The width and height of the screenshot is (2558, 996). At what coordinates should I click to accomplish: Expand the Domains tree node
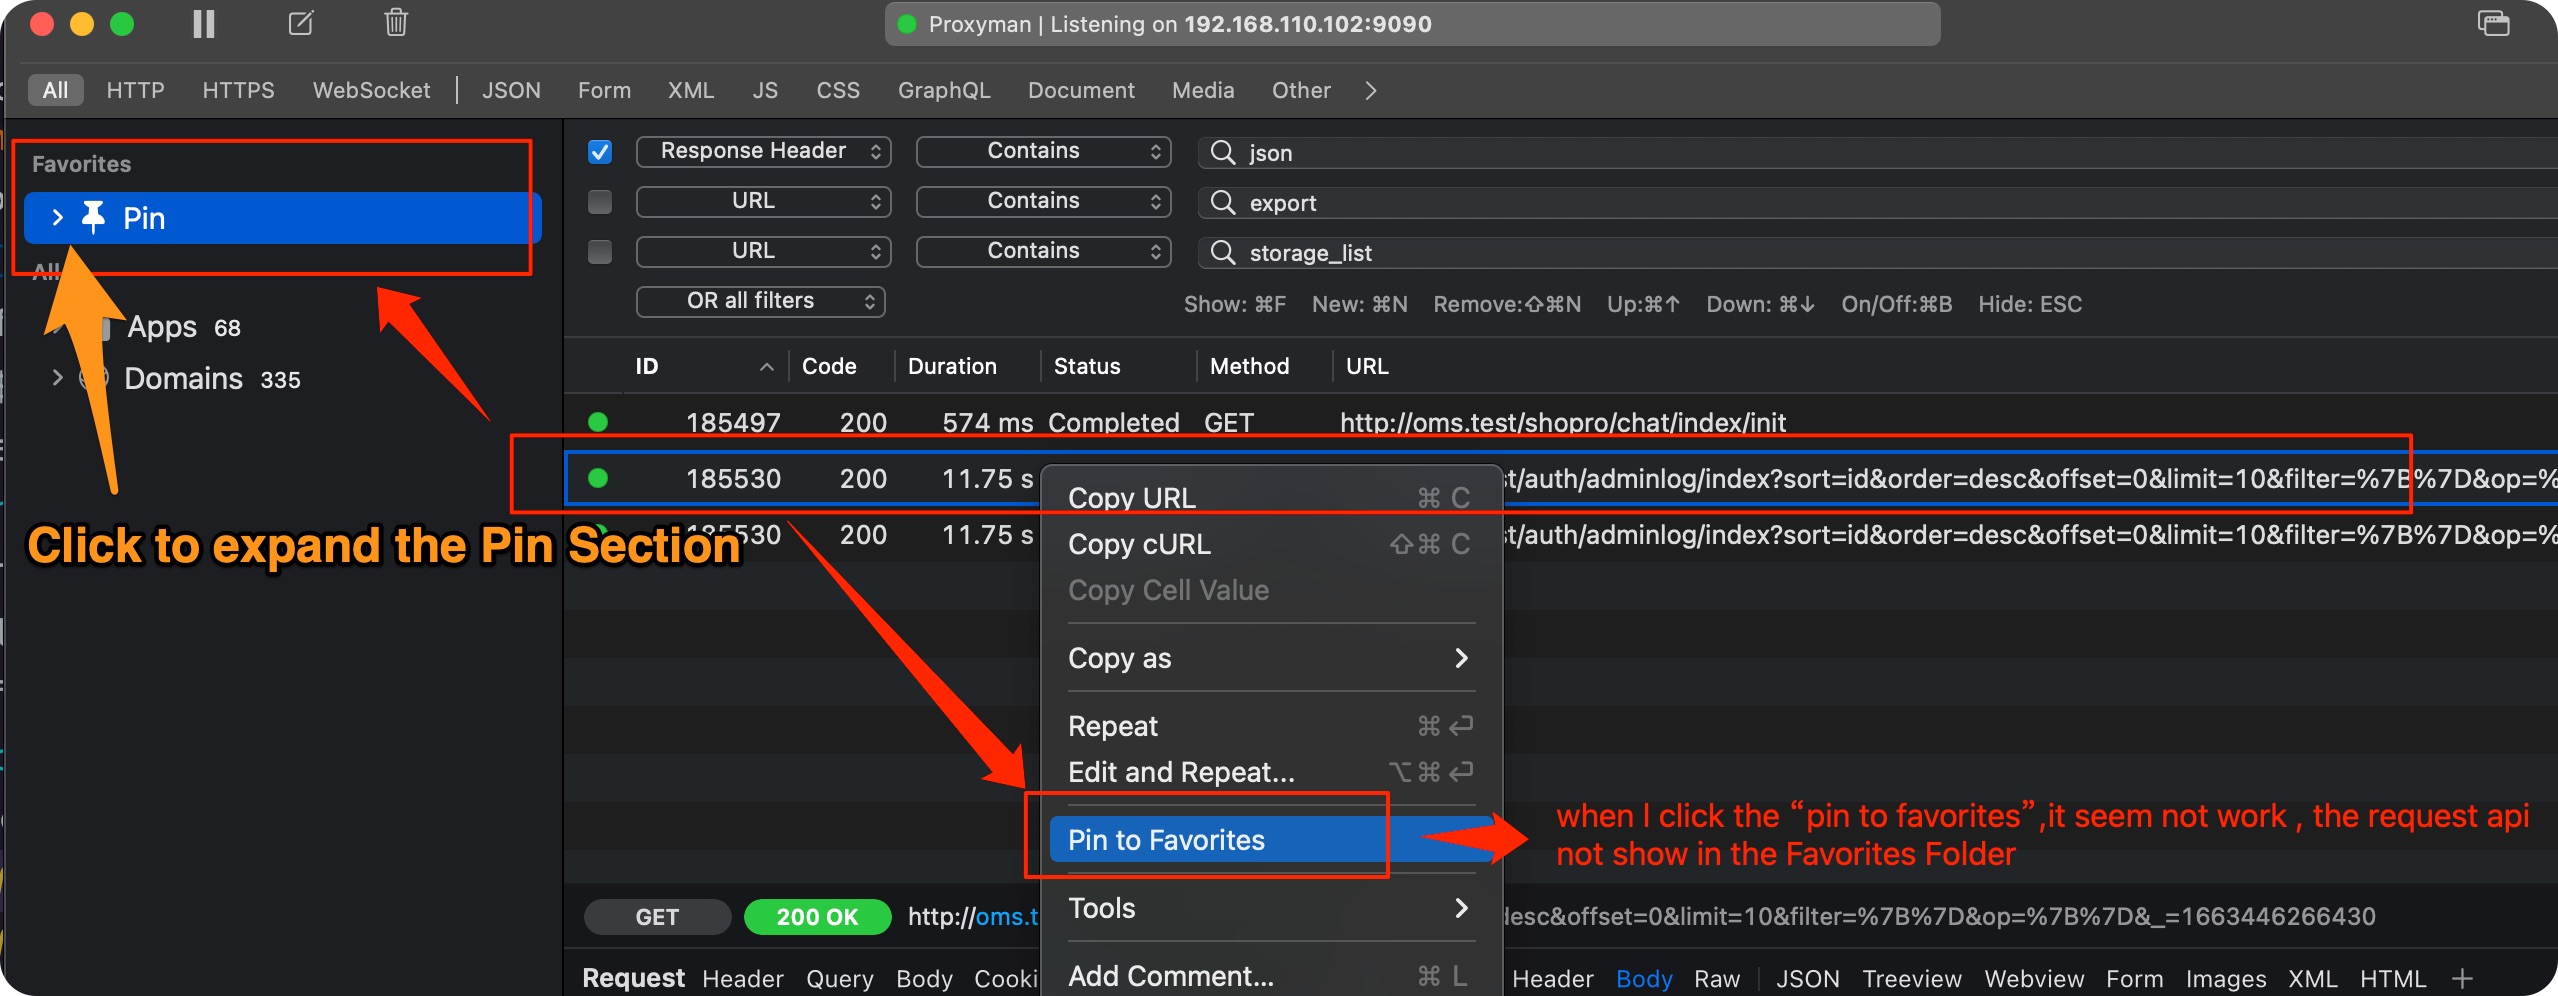coord(57,378)
